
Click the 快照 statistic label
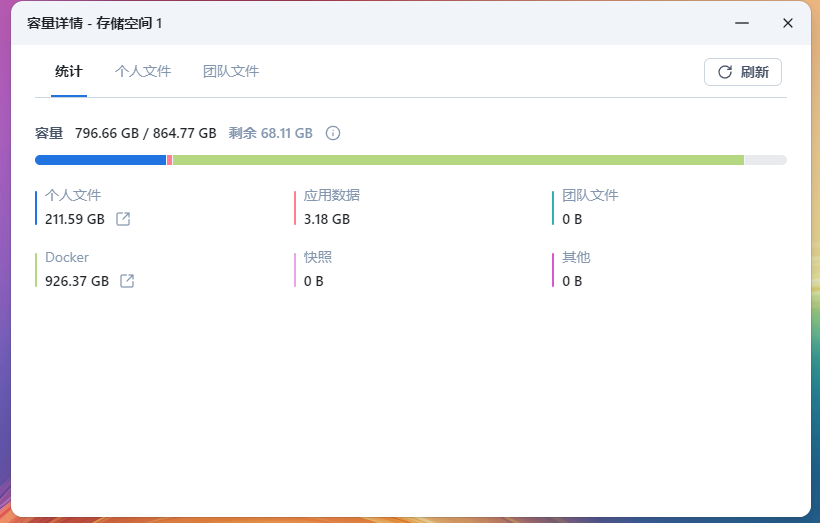point(318,258)
